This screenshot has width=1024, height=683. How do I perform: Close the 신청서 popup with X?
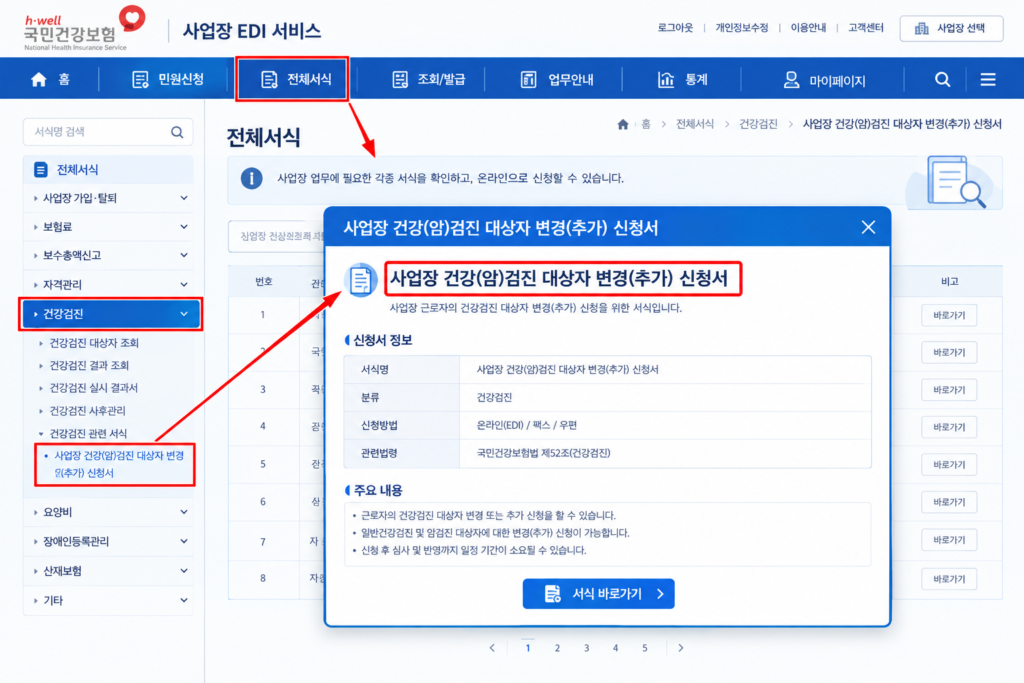868,227
